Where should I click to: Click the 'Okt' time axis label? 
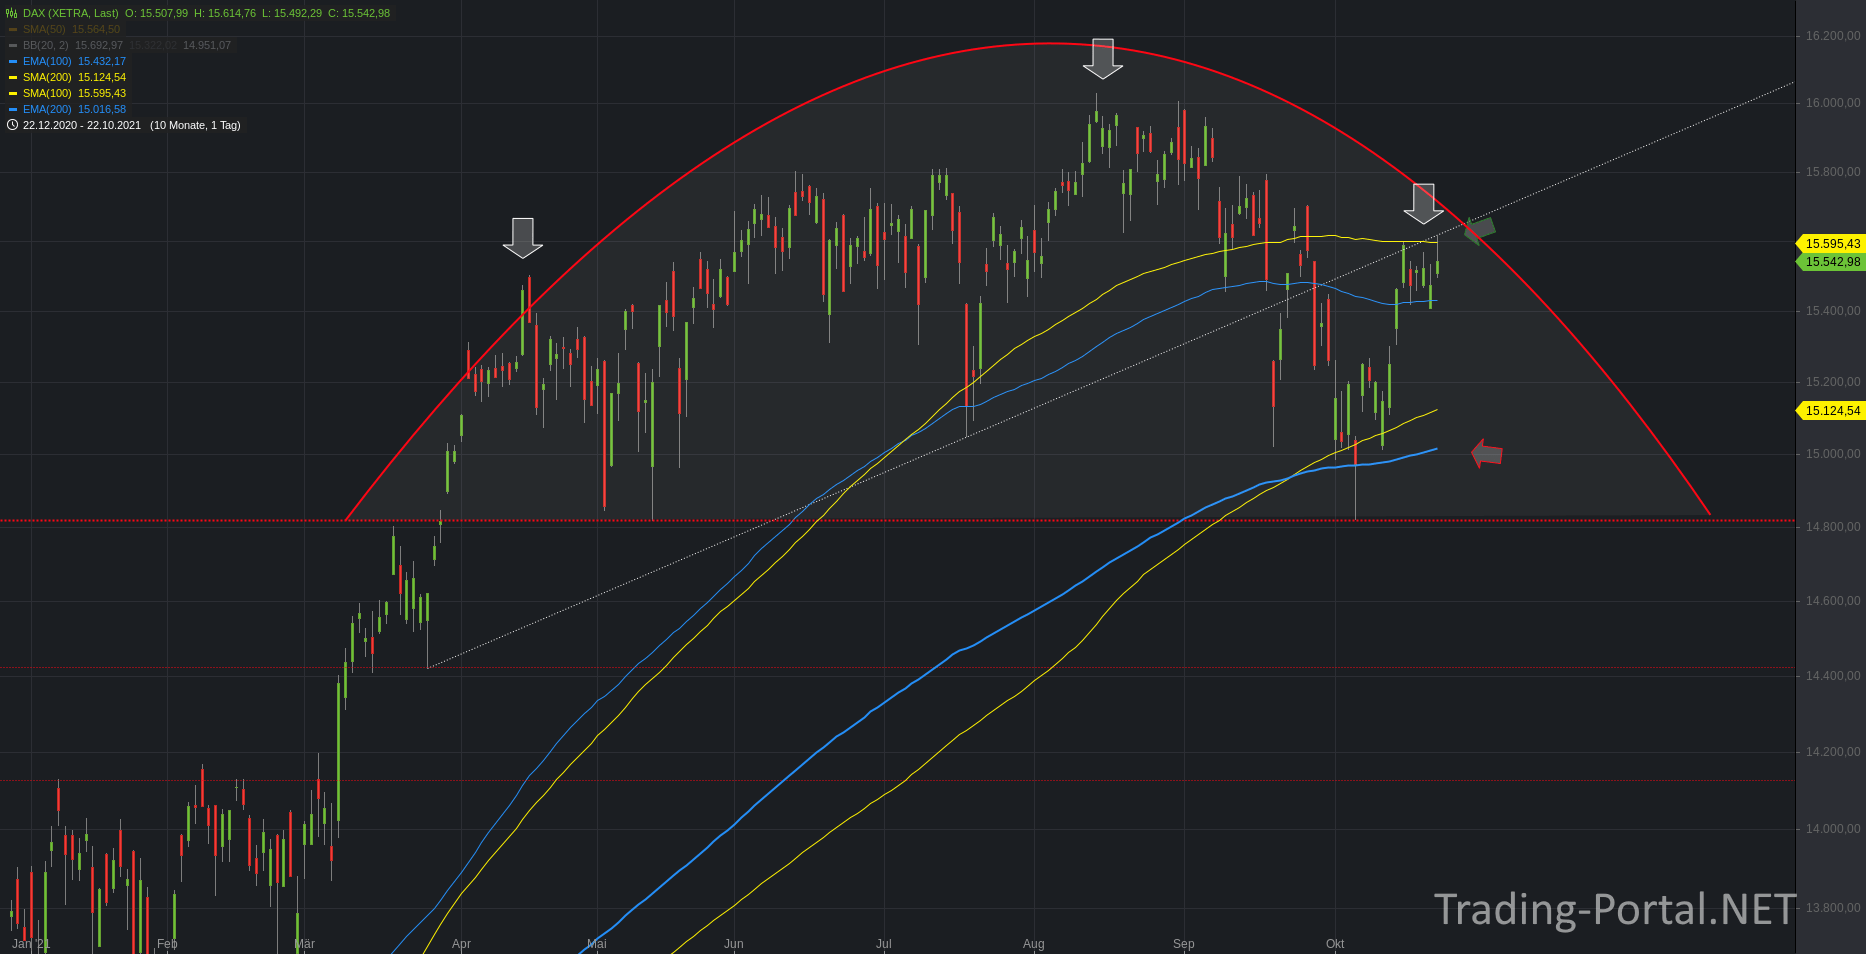pyautogui.click(x=1335, y=944)
